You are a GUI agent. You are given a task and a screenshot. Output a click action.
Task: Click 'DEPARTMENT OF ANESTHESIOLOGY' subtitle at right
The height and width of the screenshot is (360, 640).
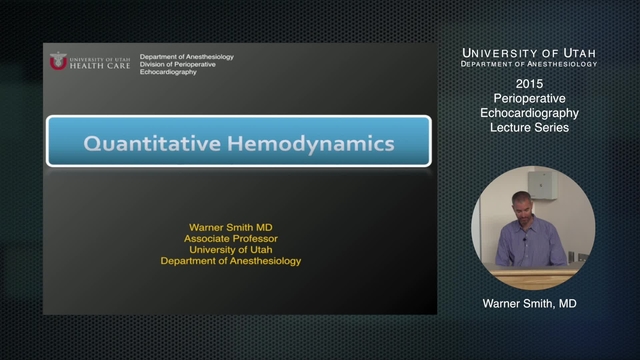coord(529,64)
